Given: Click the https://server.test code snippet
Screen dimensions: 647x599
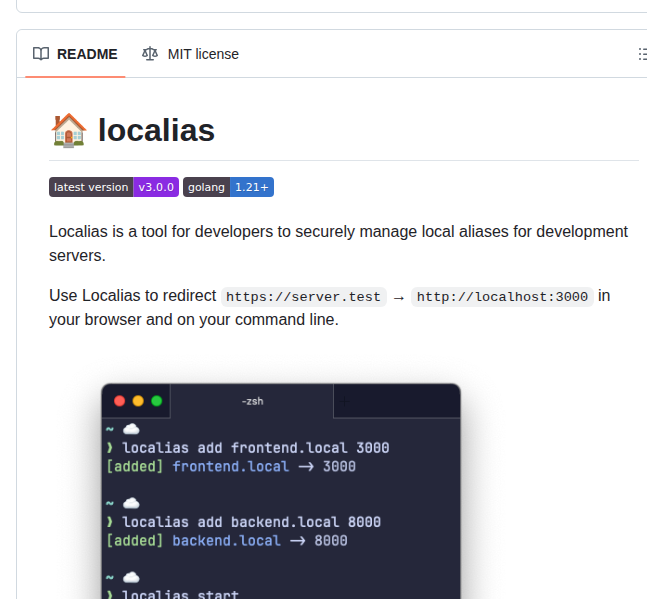Looking at the screenshot, I should (303, 297).
